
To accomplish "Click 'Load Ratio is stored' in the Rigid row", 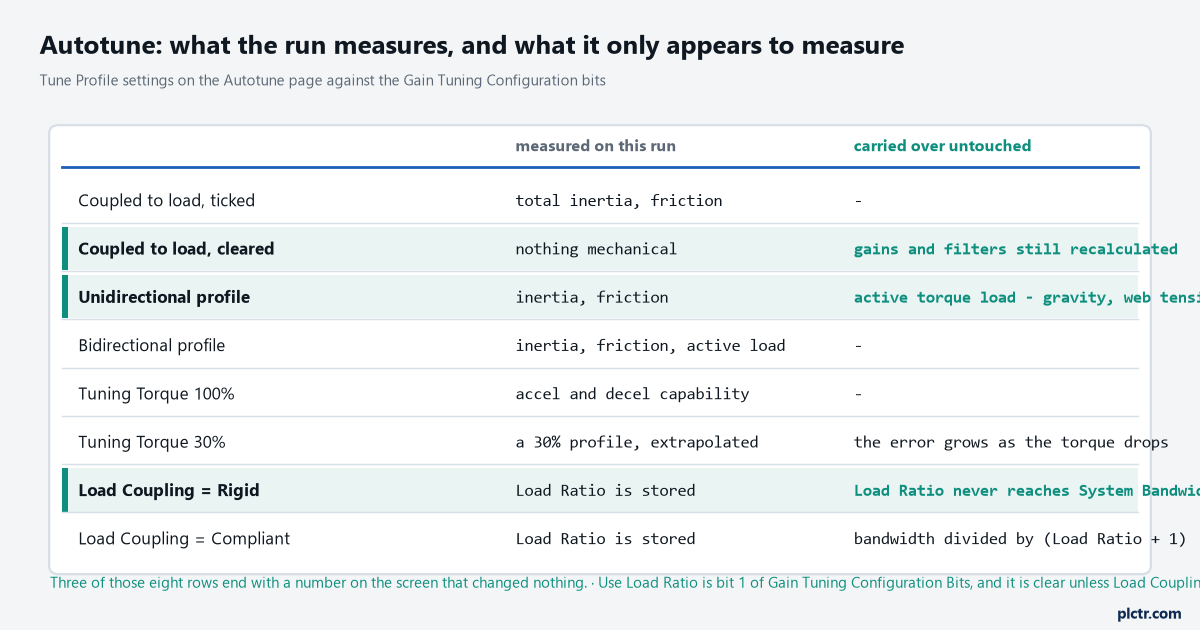I will [x=605, y=491].
